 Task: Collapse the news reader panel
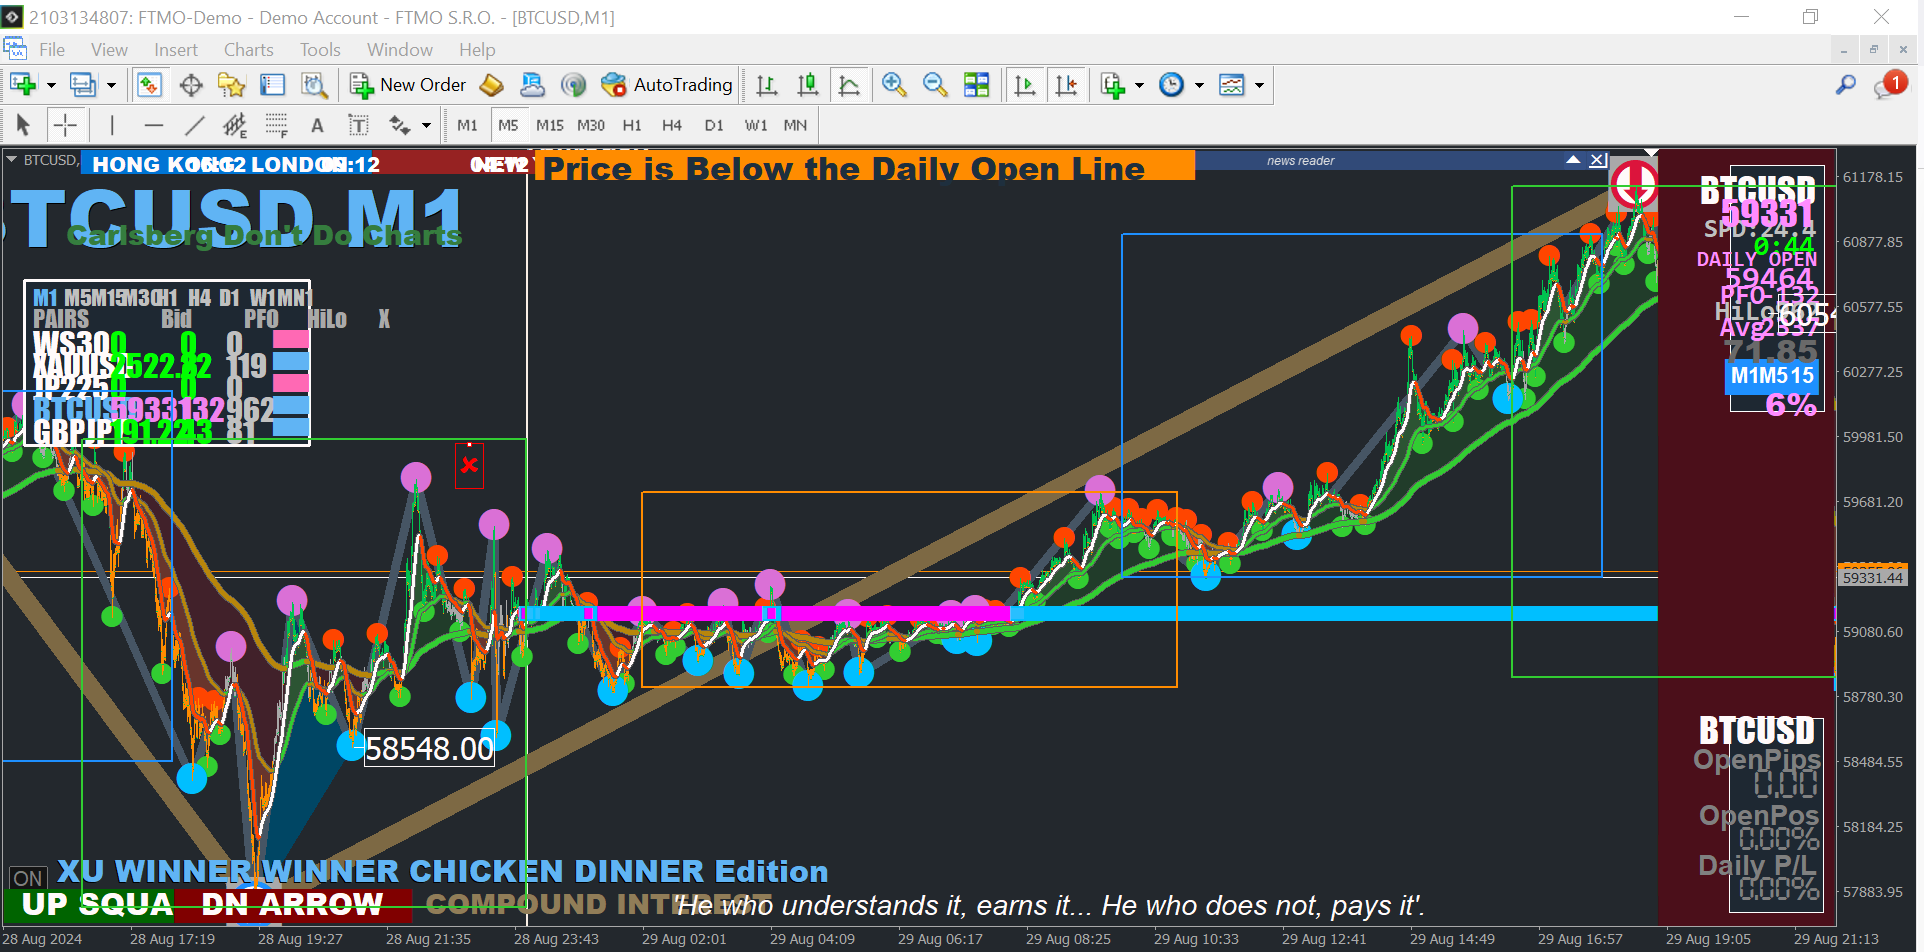tap(1573, 160)
